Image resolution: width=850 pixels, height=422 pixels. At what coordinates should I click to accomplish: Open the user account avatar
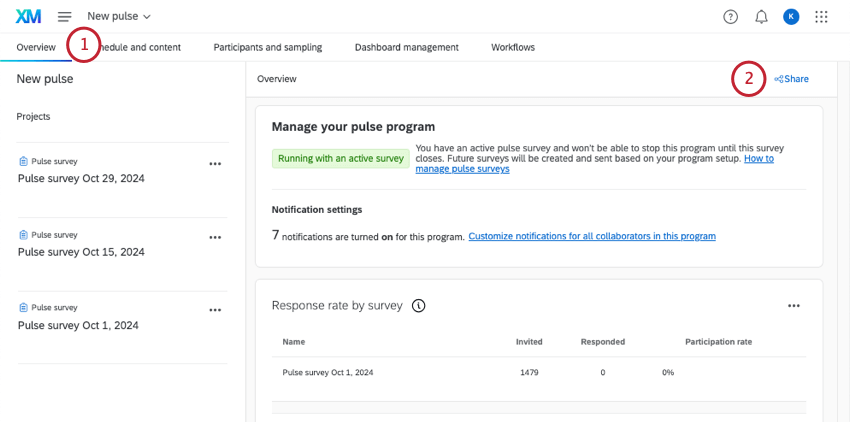coord(791,16)
